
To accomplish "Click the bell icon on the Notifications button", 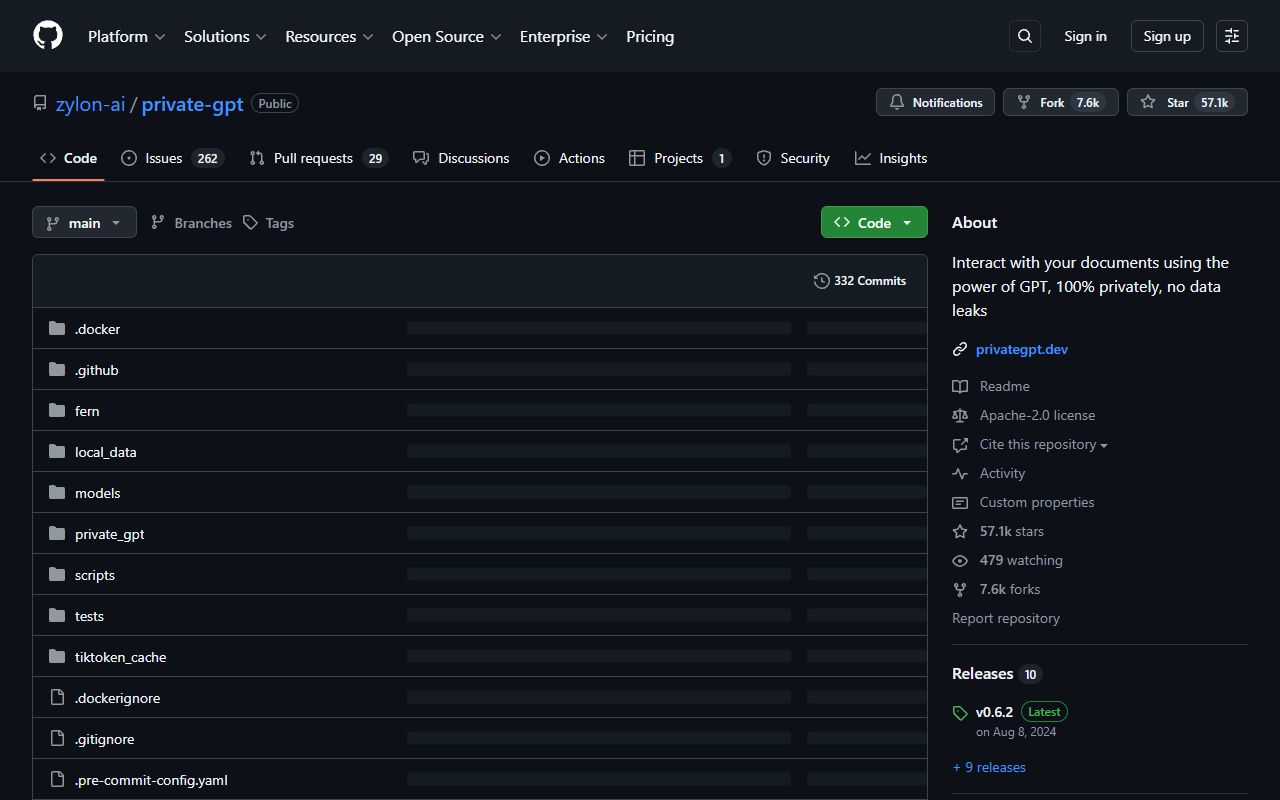I will point(897,102).
